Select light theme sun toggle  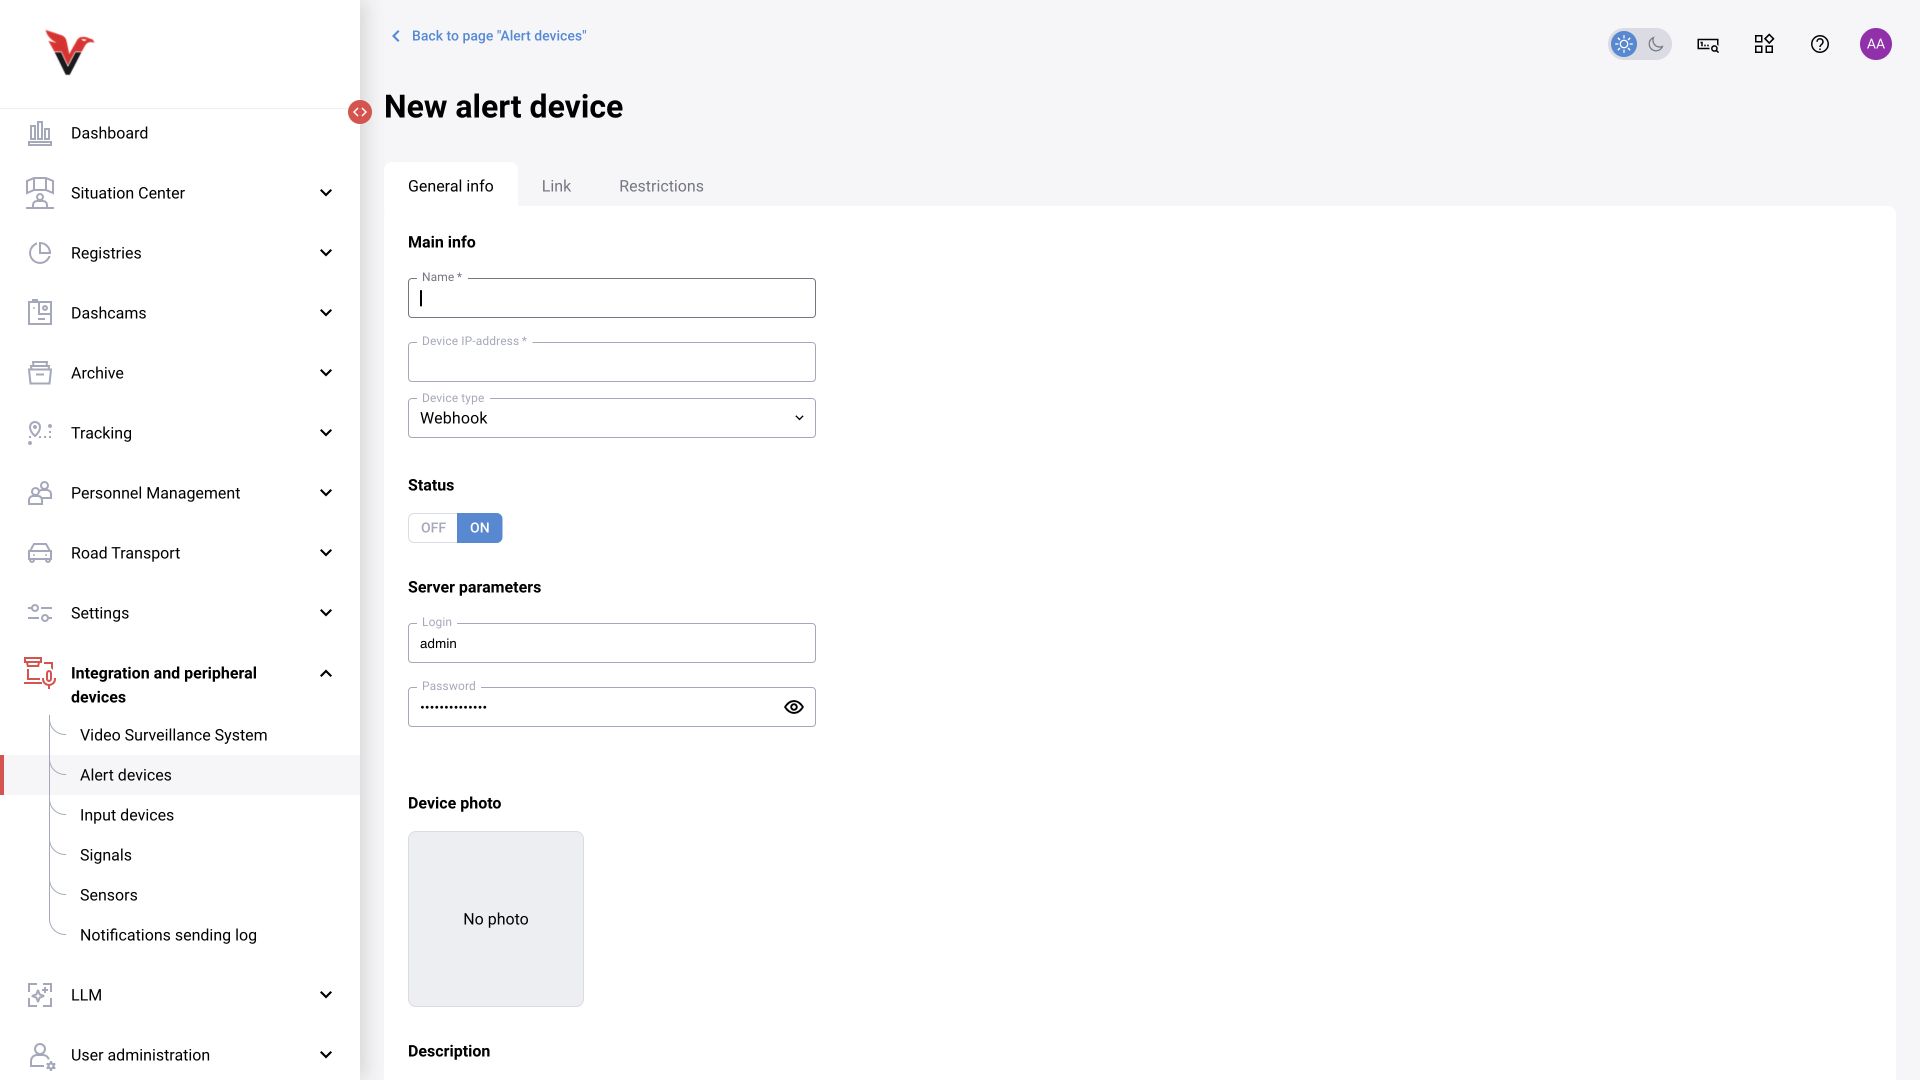click(1624, 44)
